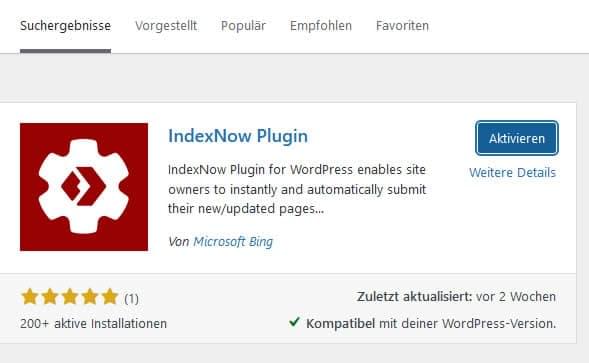Open the Vorgestellt tab
Viewport: 589px width, 363px height.
point(166,26)
